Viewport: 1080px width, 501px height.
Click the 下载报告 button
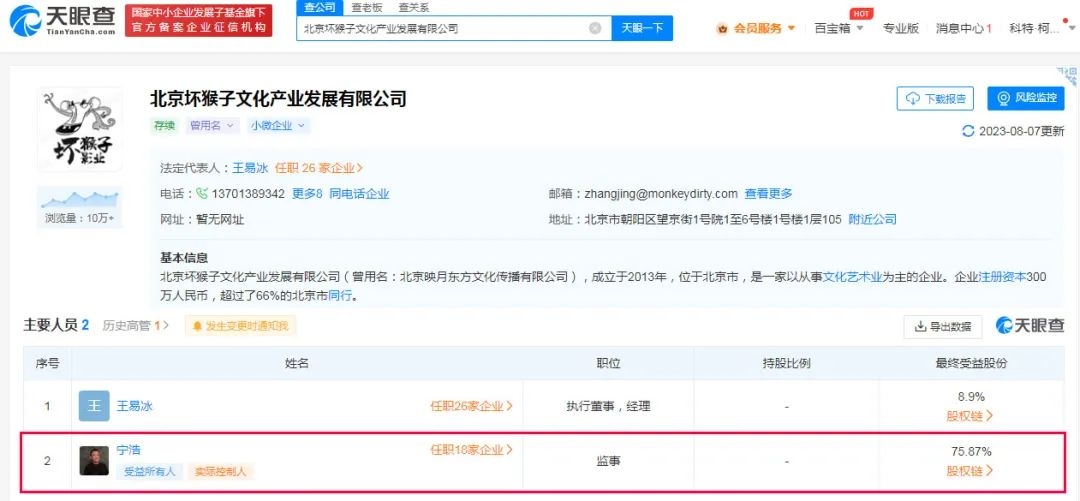935,98
